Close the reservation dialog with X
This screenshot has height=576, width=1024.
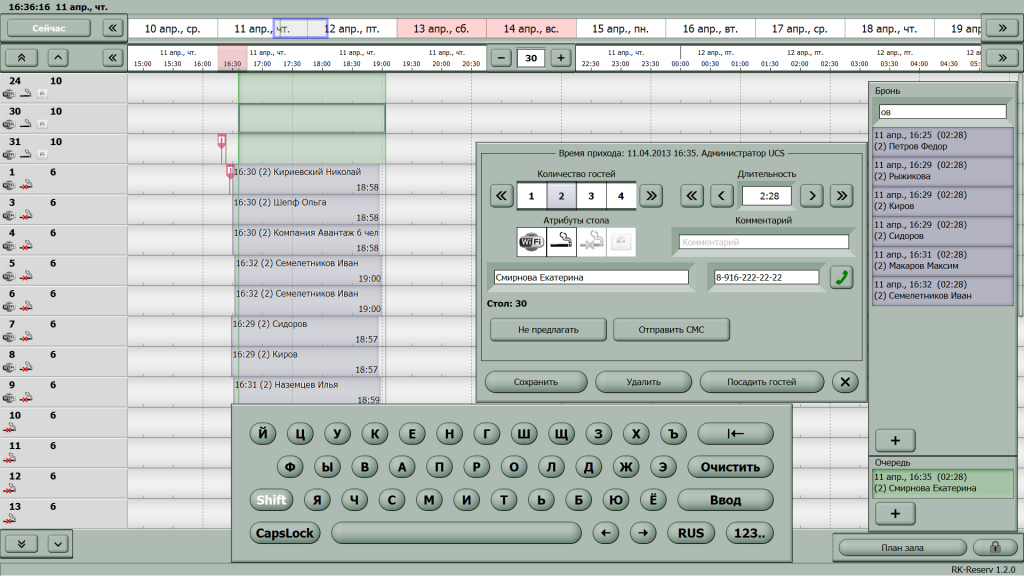[845, 382]
